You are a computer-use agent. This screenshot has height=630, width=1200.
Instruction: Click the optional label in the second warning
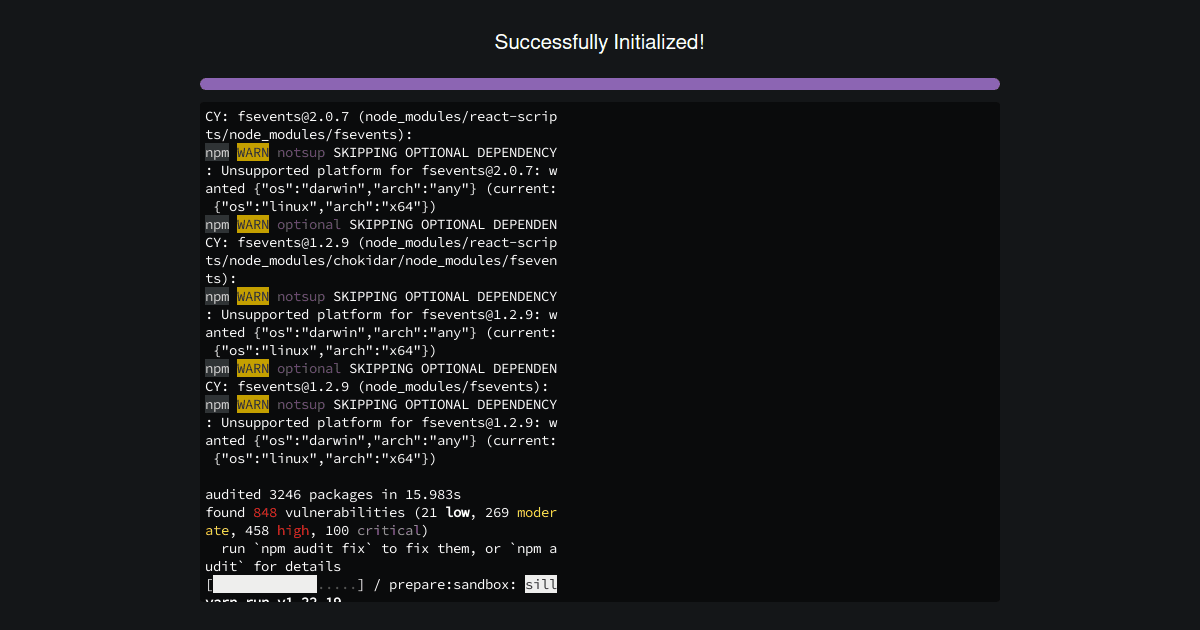click(x=309, y=224)
